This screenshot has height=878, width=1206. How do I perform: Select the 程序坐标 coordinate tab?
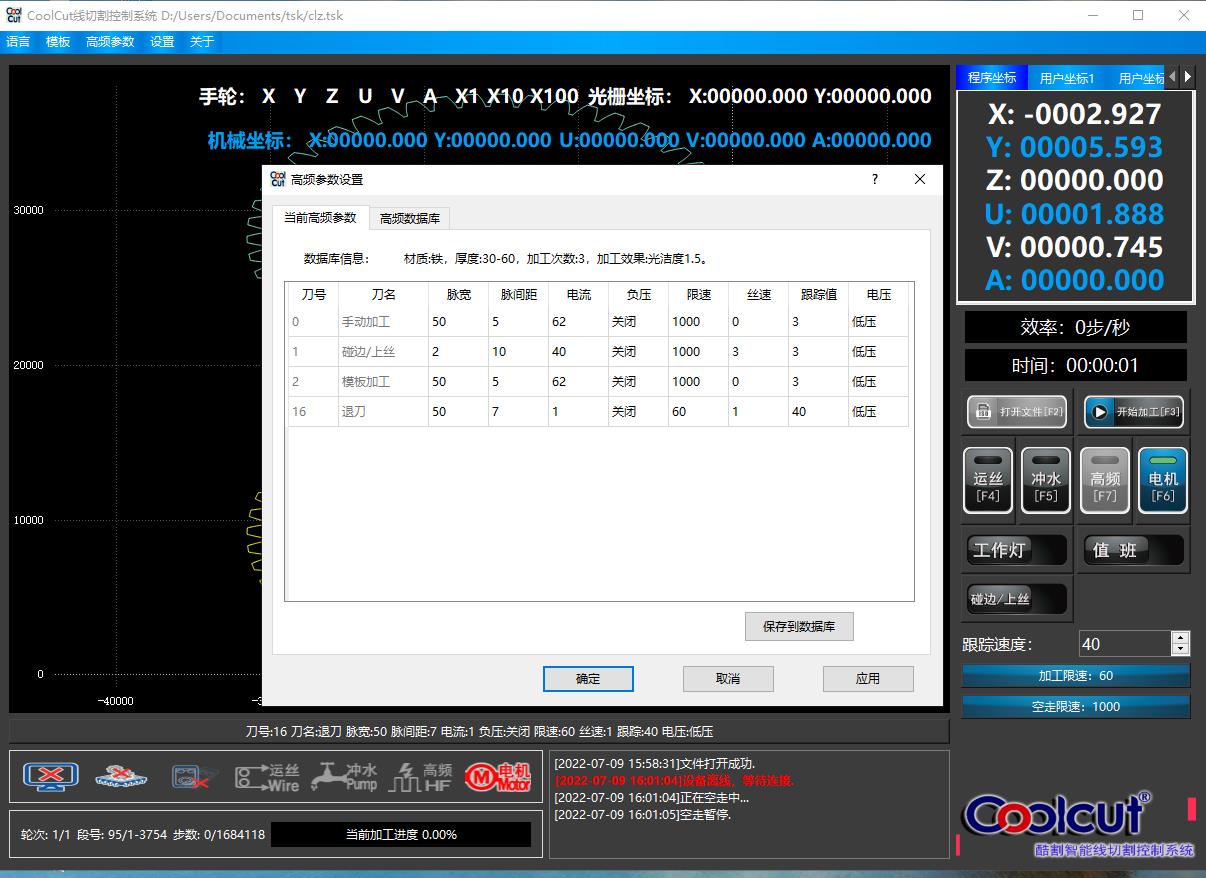[992, 77]
